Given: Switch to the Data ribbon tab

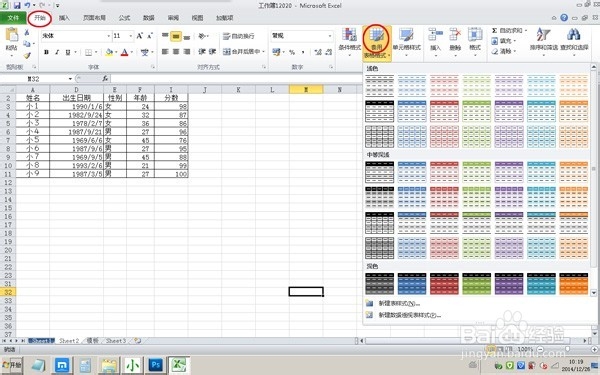Looking at the screenshot, I should click(149, 18).
